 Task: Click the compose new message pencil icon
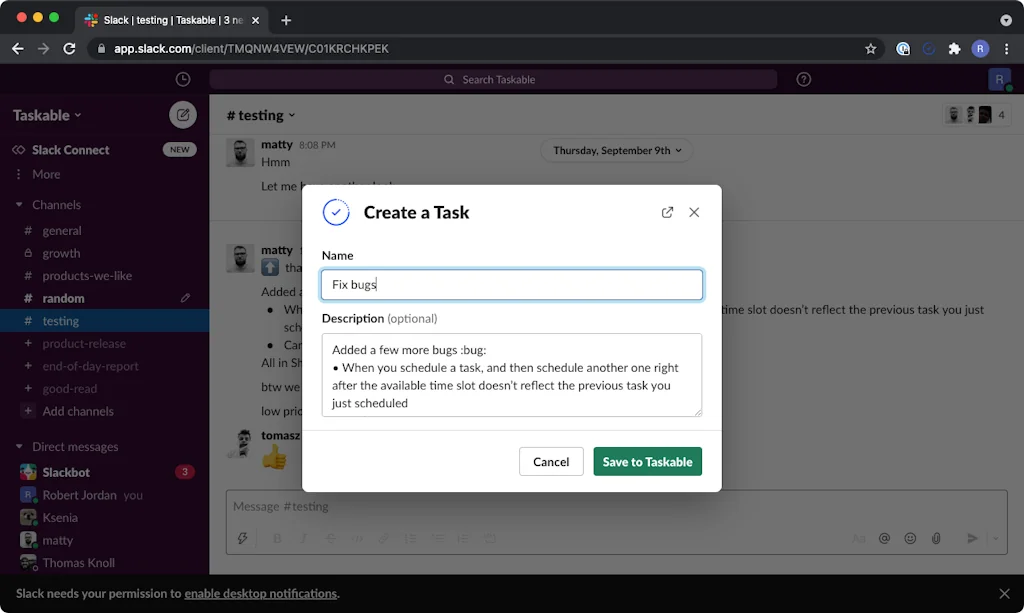pos(182,114)
